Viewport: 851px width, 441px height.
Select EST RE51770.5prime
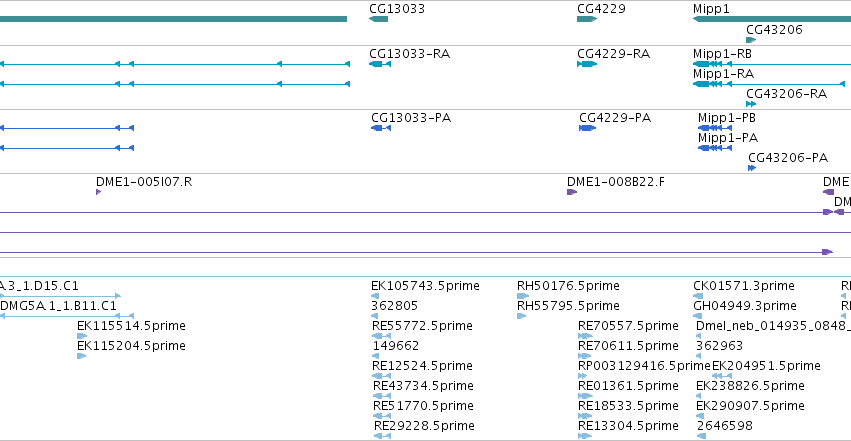click(423, 406)
